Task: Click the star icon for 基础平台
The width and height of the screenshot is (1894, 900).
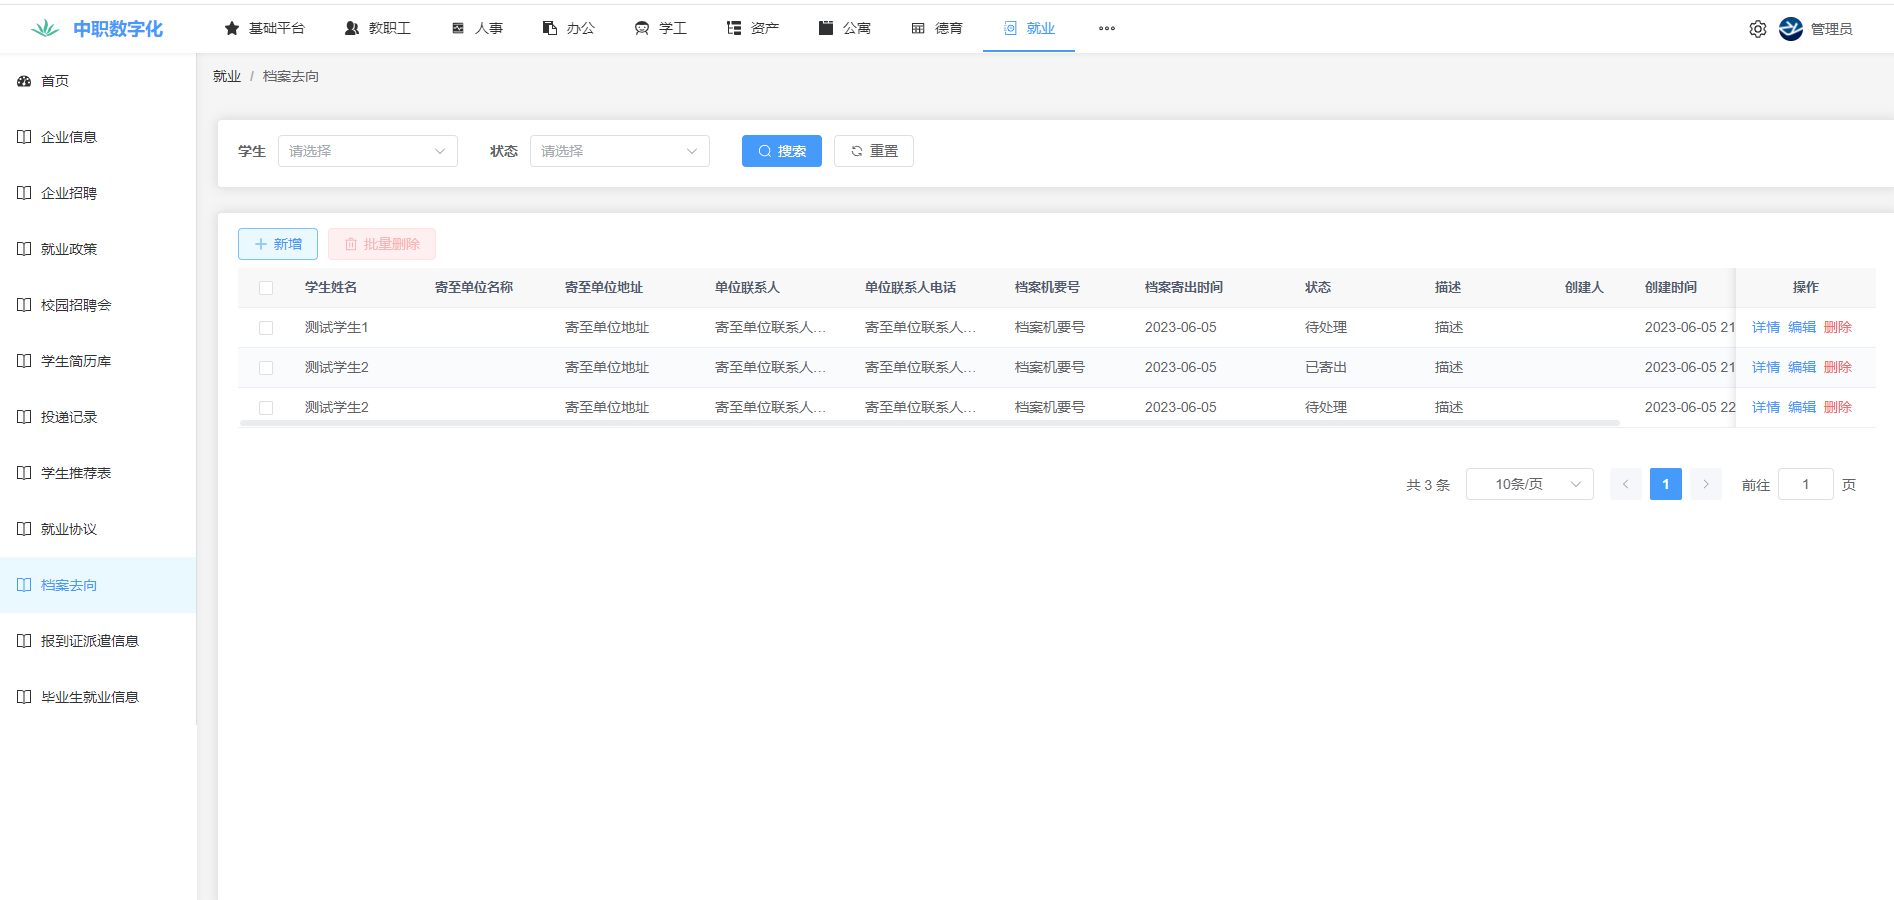Action: [x=232, y=29]
